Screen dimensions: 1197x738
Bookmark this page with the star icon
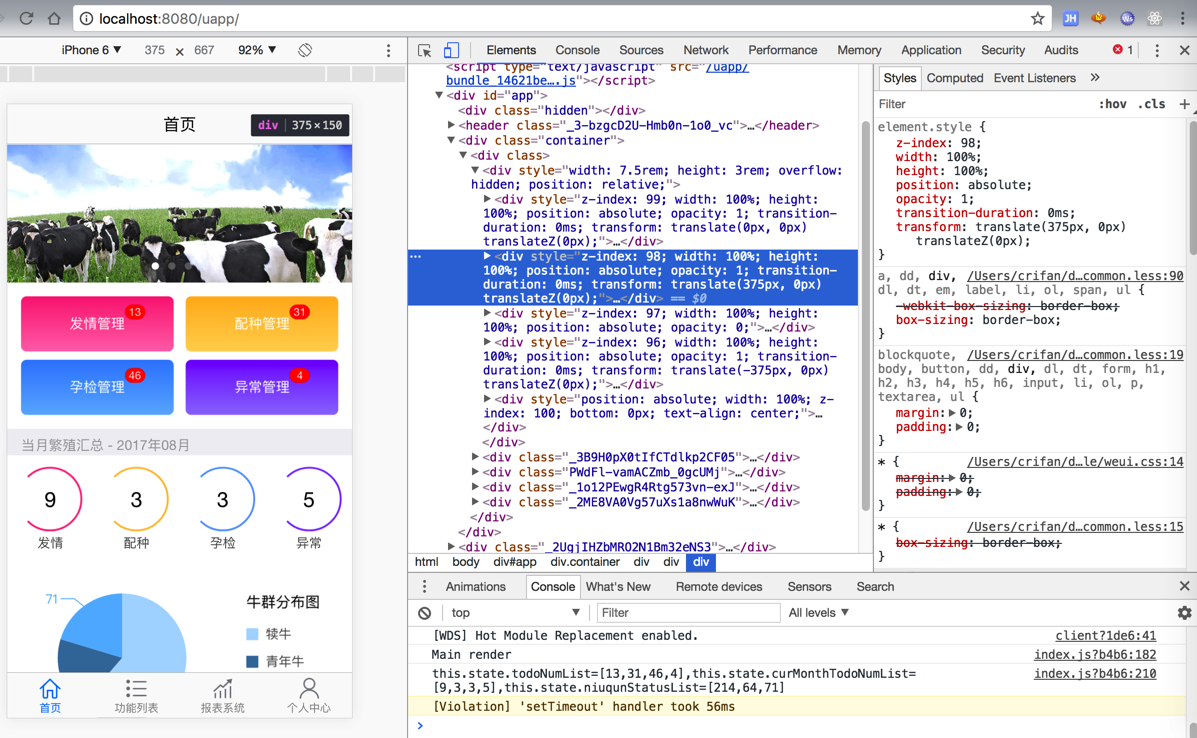tap(1037, 18)
